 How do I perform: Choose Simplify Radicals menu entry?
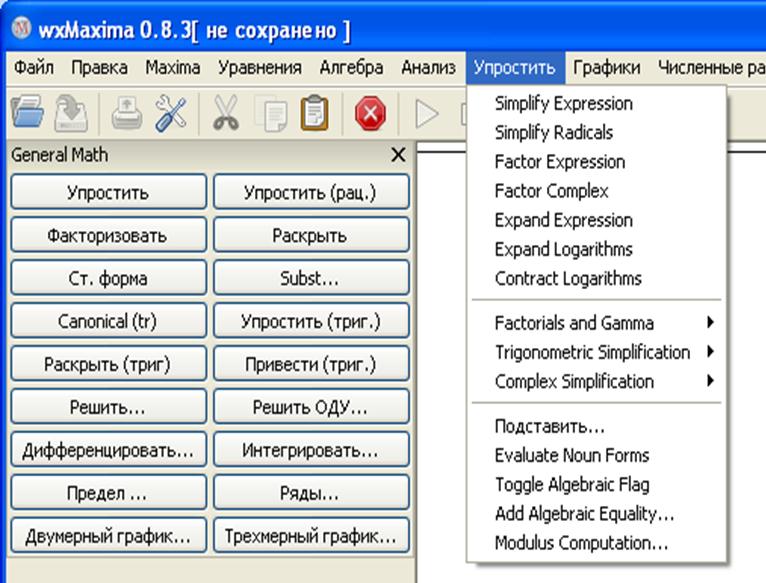596,132
